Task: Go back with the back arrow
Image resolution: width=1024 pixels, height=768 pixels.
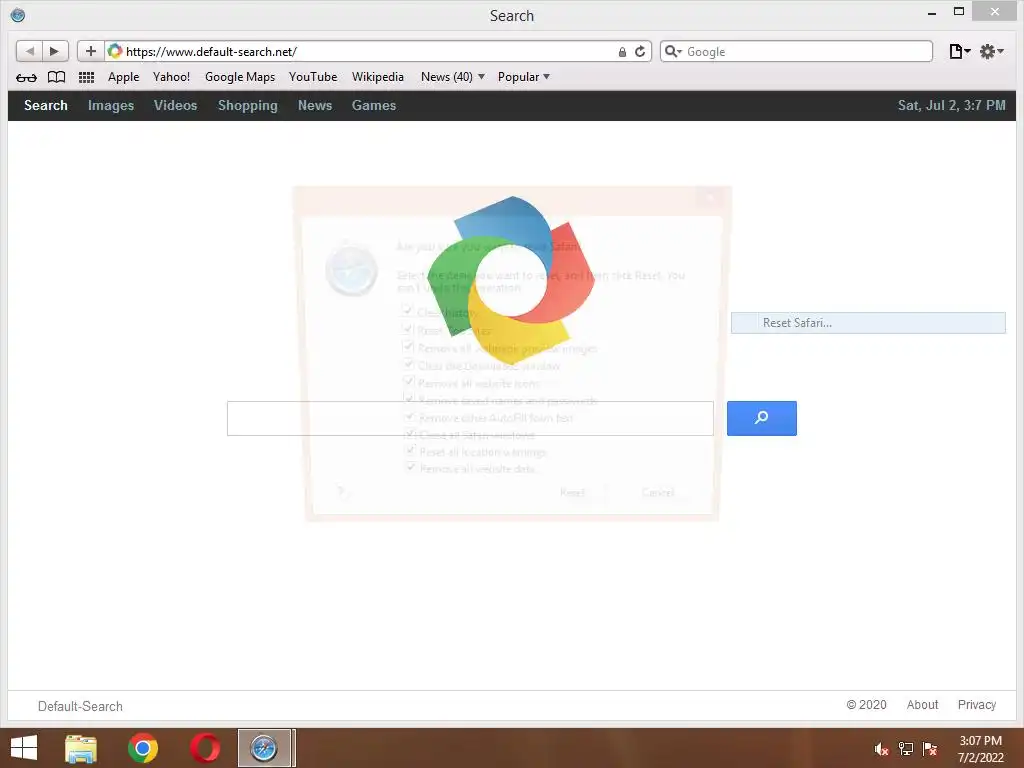Action: (29, 51)
